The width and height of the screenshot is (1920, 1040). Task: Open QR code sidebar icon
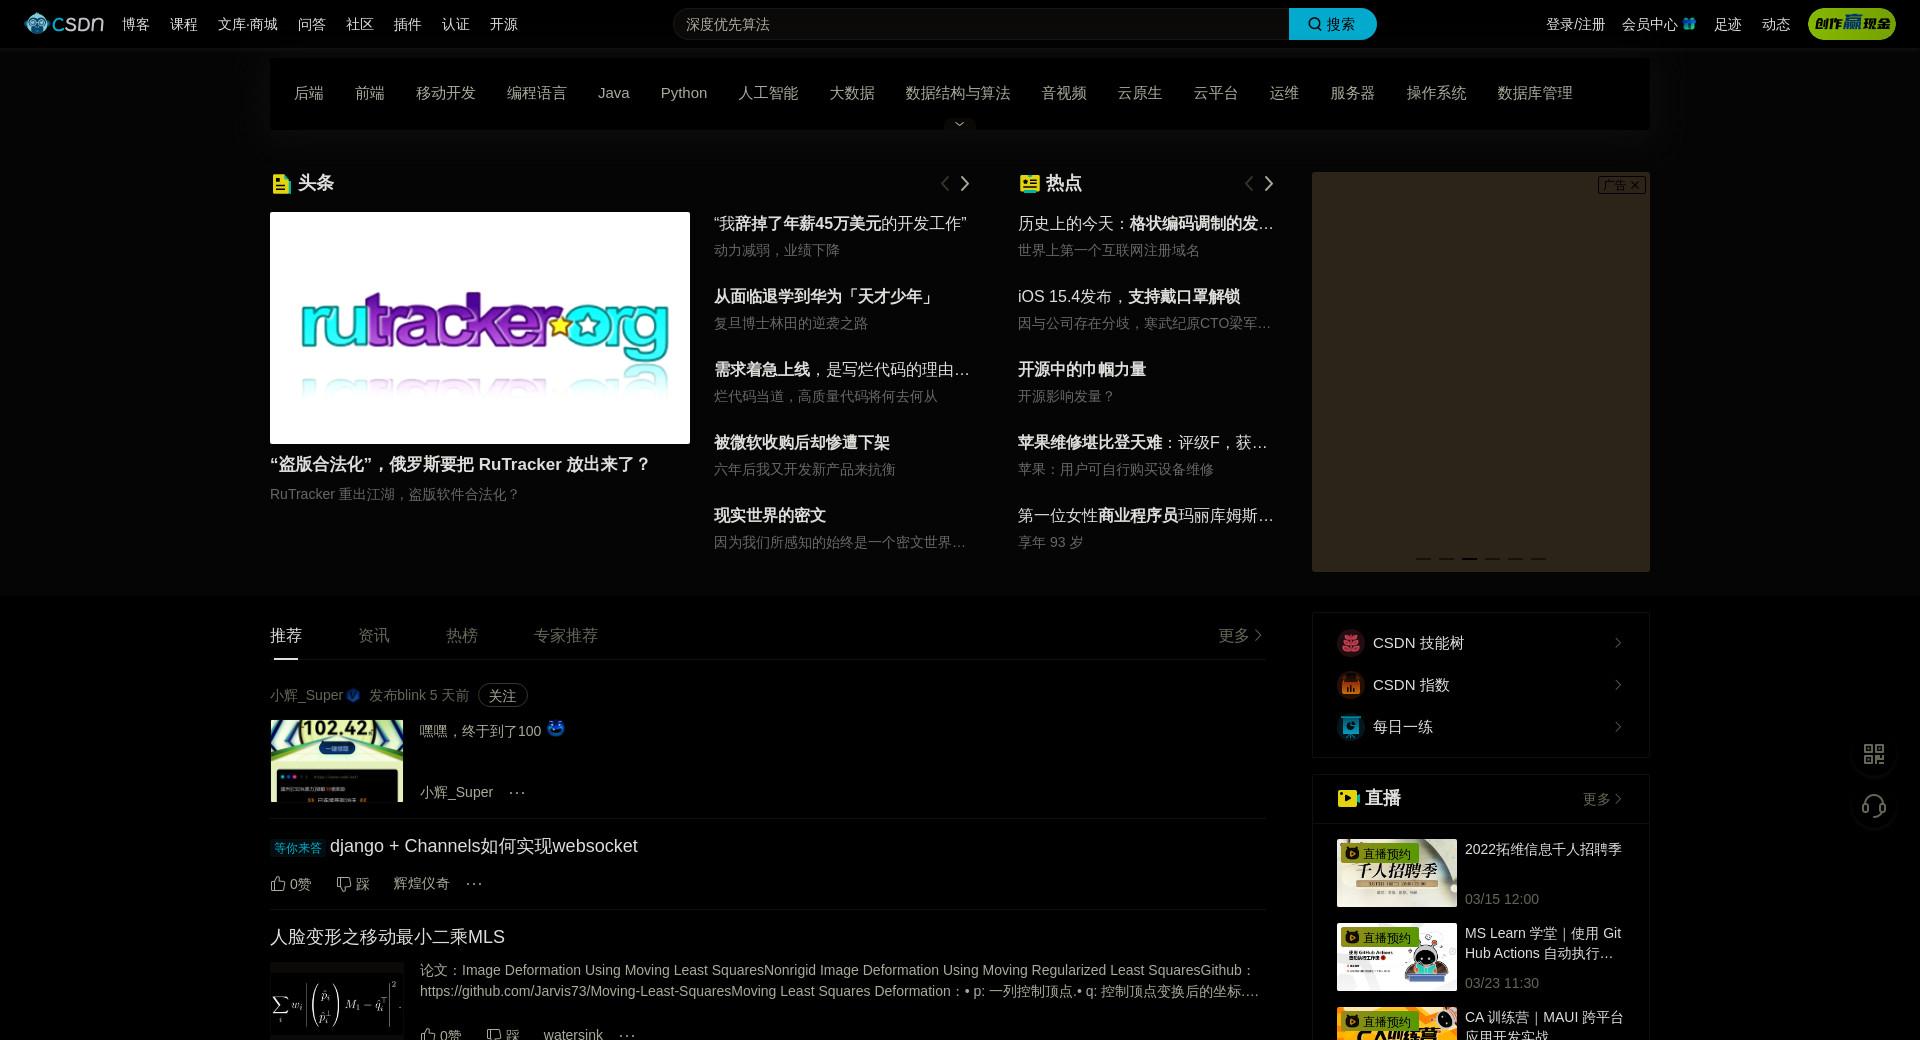pos(1874,754)
